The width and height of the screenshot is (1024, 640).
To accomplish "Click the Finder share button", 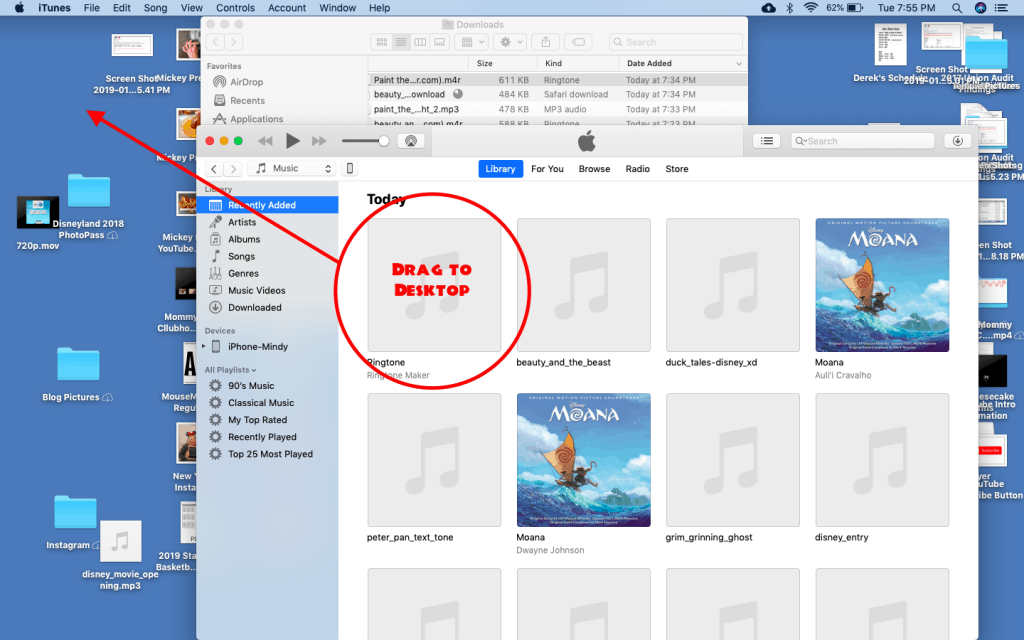I will [x=545, y=42].
